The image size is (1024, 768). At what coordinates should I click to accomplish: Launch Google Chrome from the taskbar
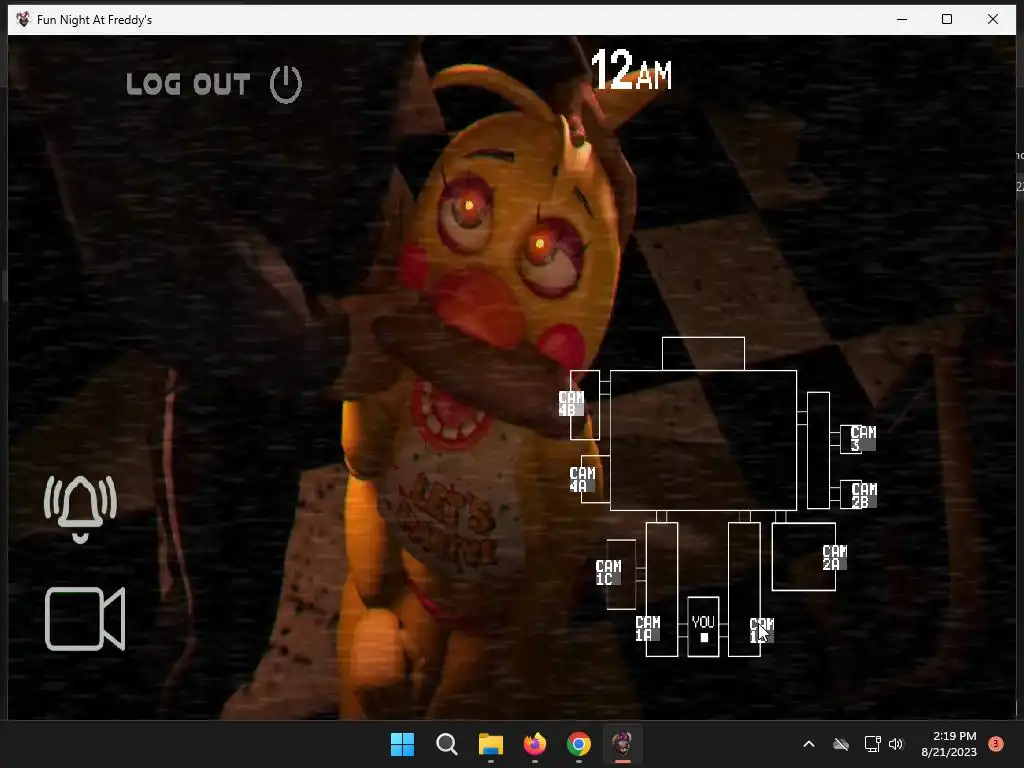pyautogui.click(x=579, y=744)
